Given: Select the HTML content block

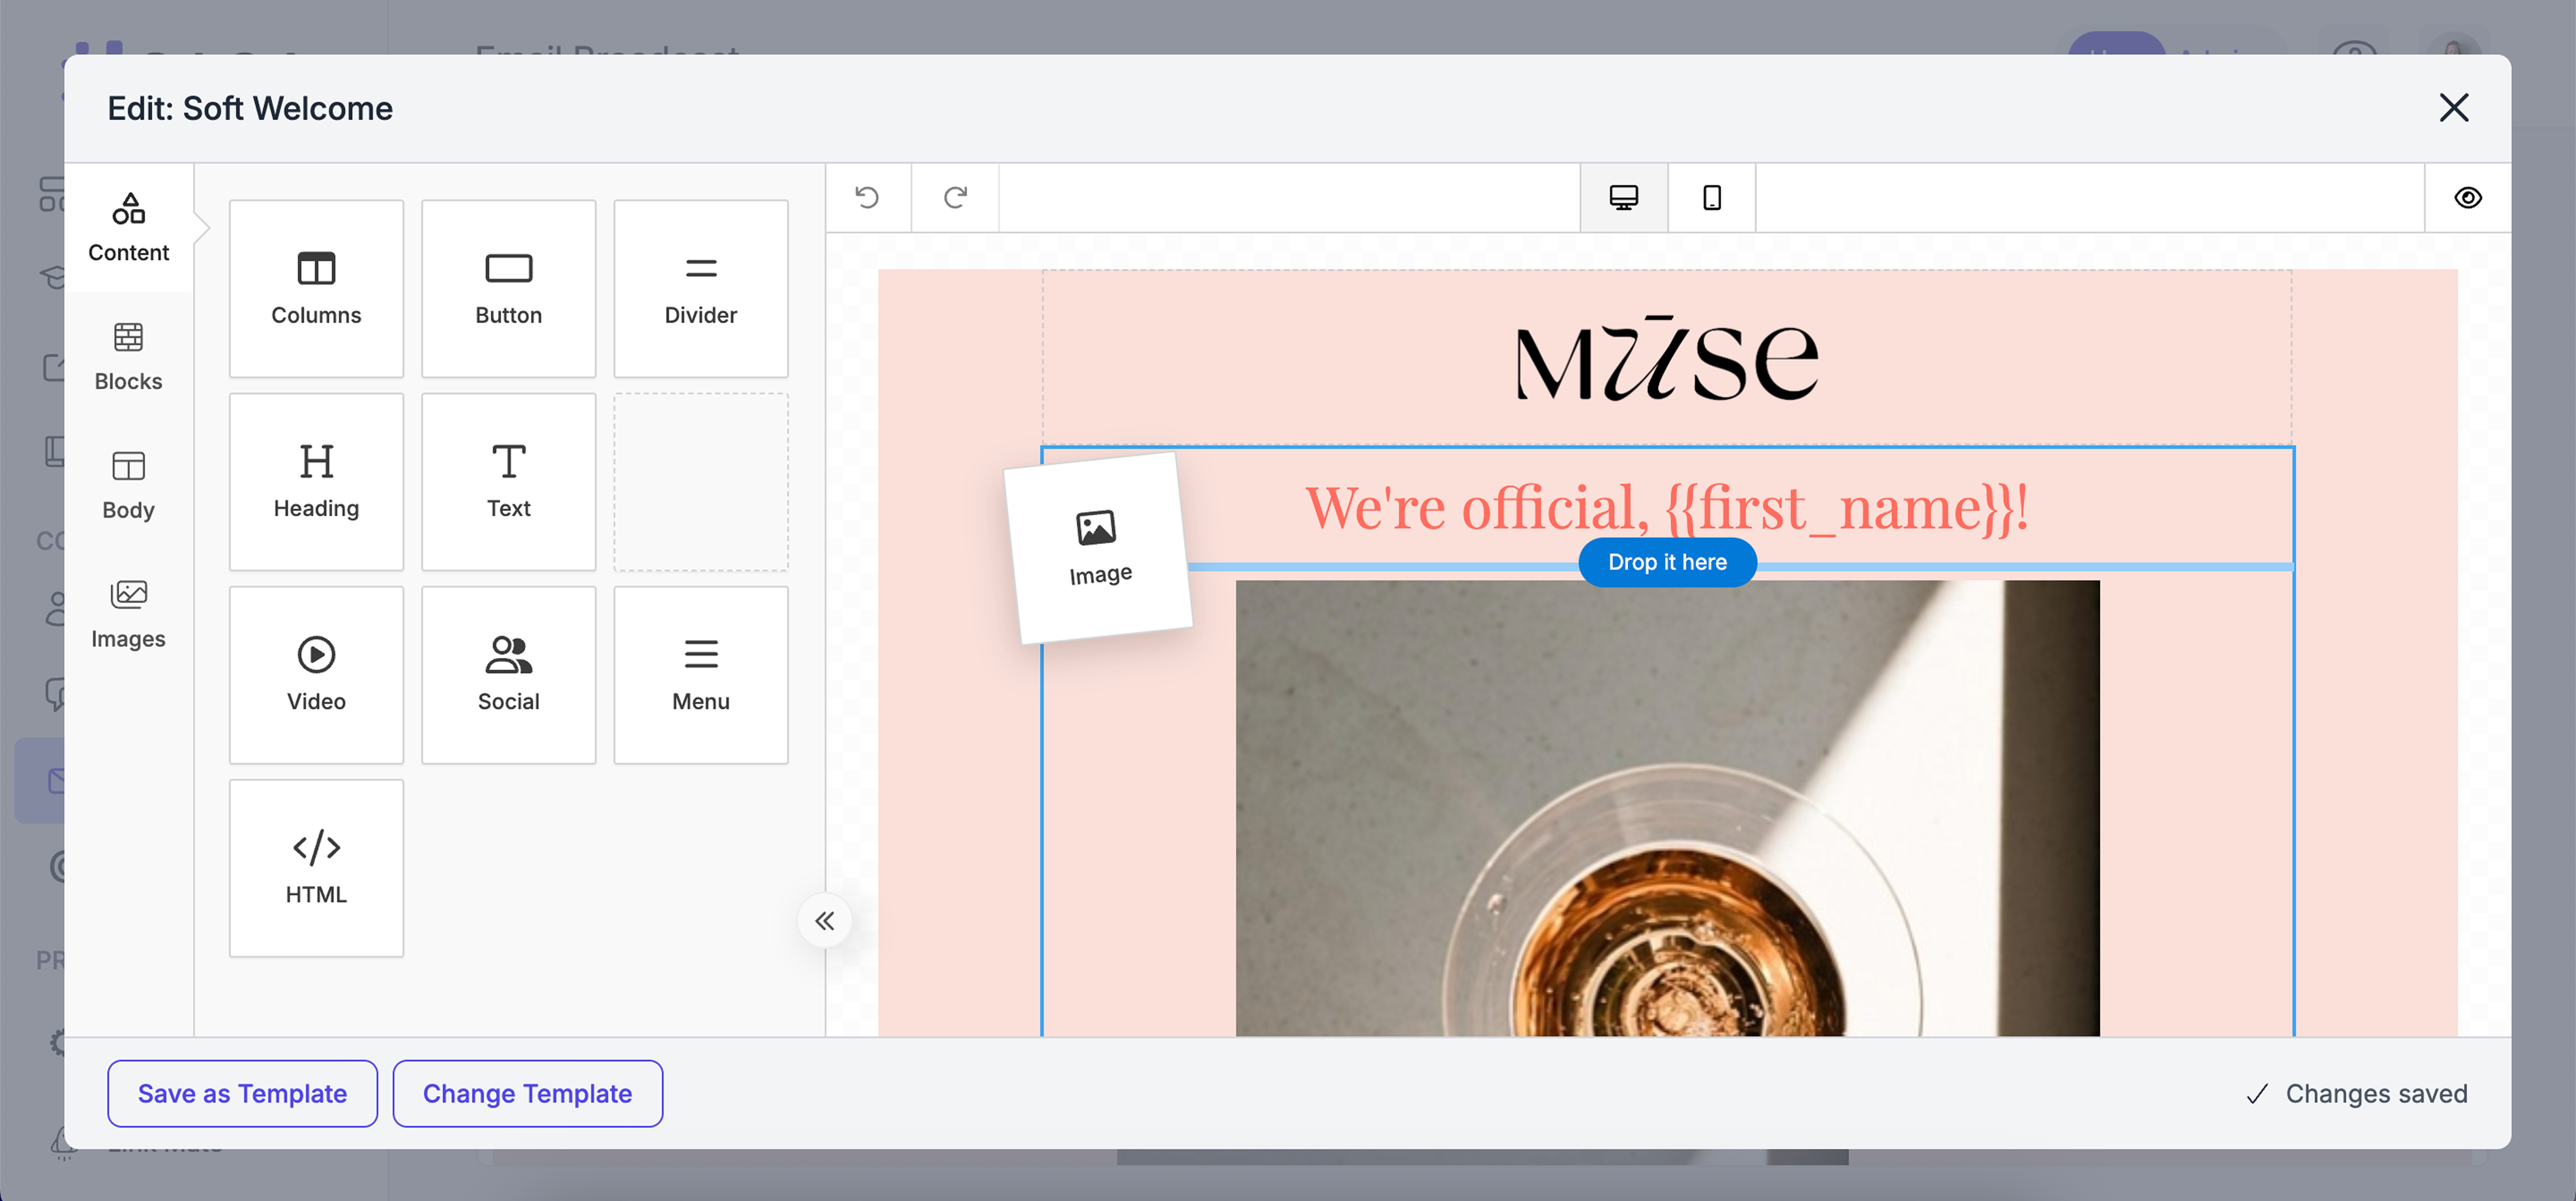Looking at the screenshot, I should pos(316,868).
